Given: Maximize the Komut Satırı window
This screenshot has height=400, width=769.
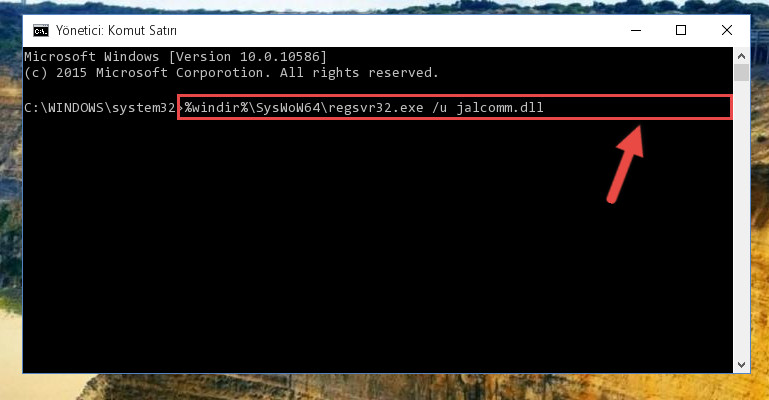Looking at the screenshot, I should pos(681,30).
